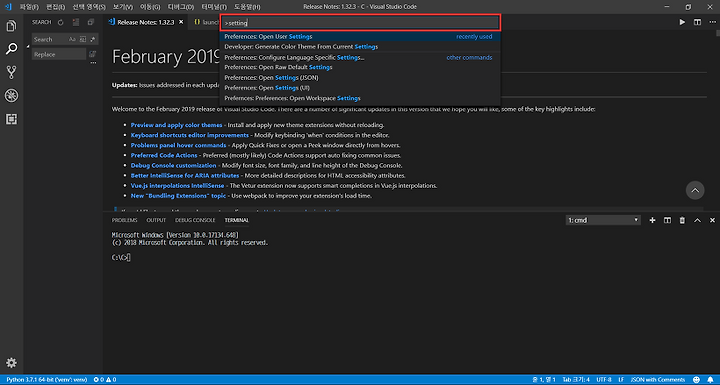Kill the terminal with trash icon
Screen dimensions: 720x385
pyautogui.click(x=682, y=220)
